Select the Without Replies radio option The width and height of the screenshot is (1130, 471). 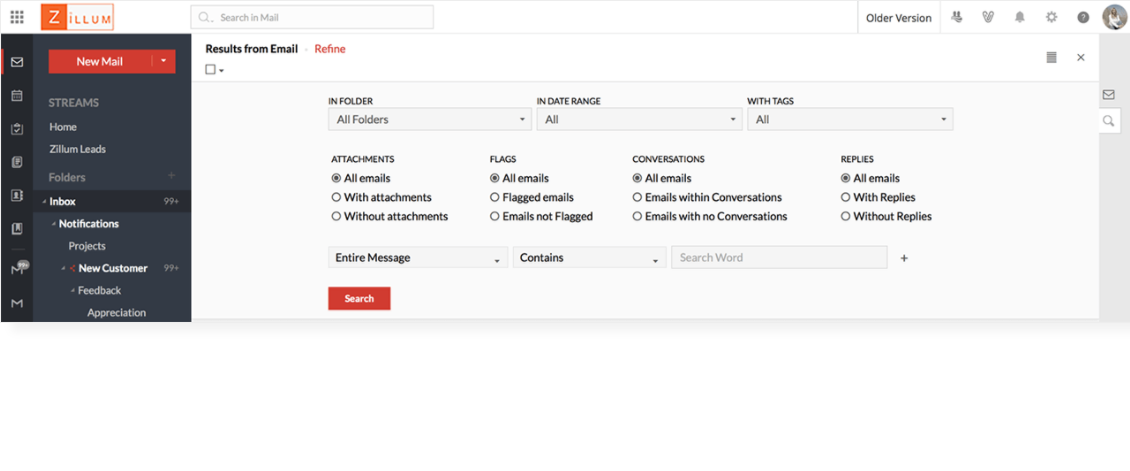point(846,217)
